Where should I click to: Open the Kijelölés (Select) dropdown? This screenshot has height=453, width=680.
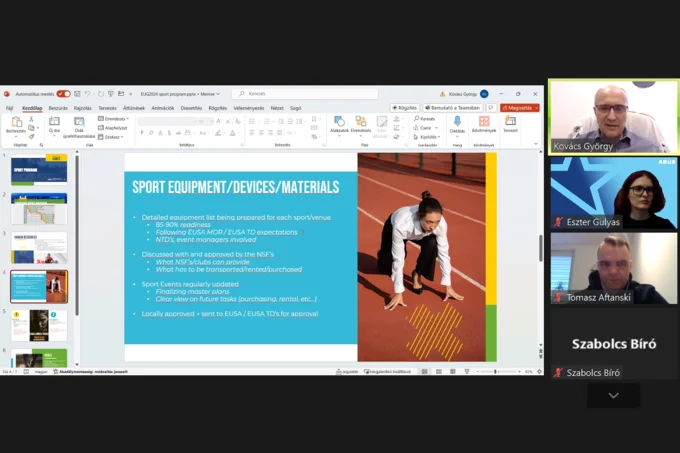coord(428,137)
